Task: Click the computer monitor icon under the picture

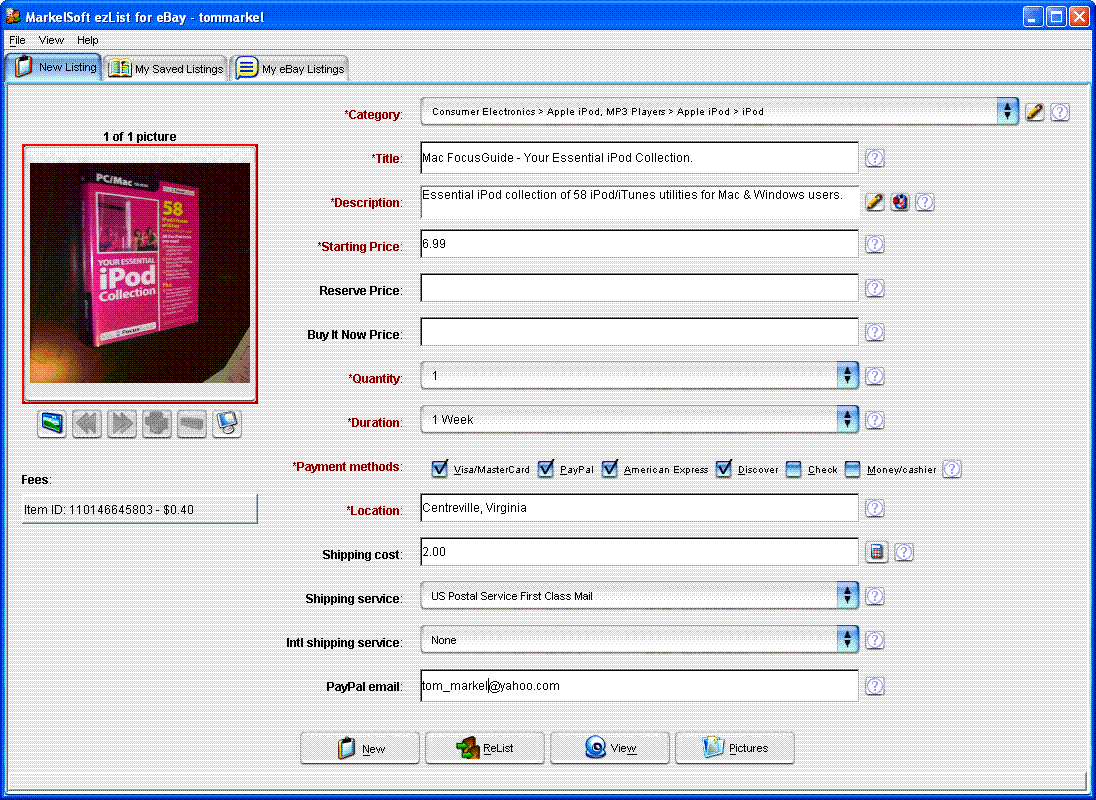Action: tap(227, 424)
